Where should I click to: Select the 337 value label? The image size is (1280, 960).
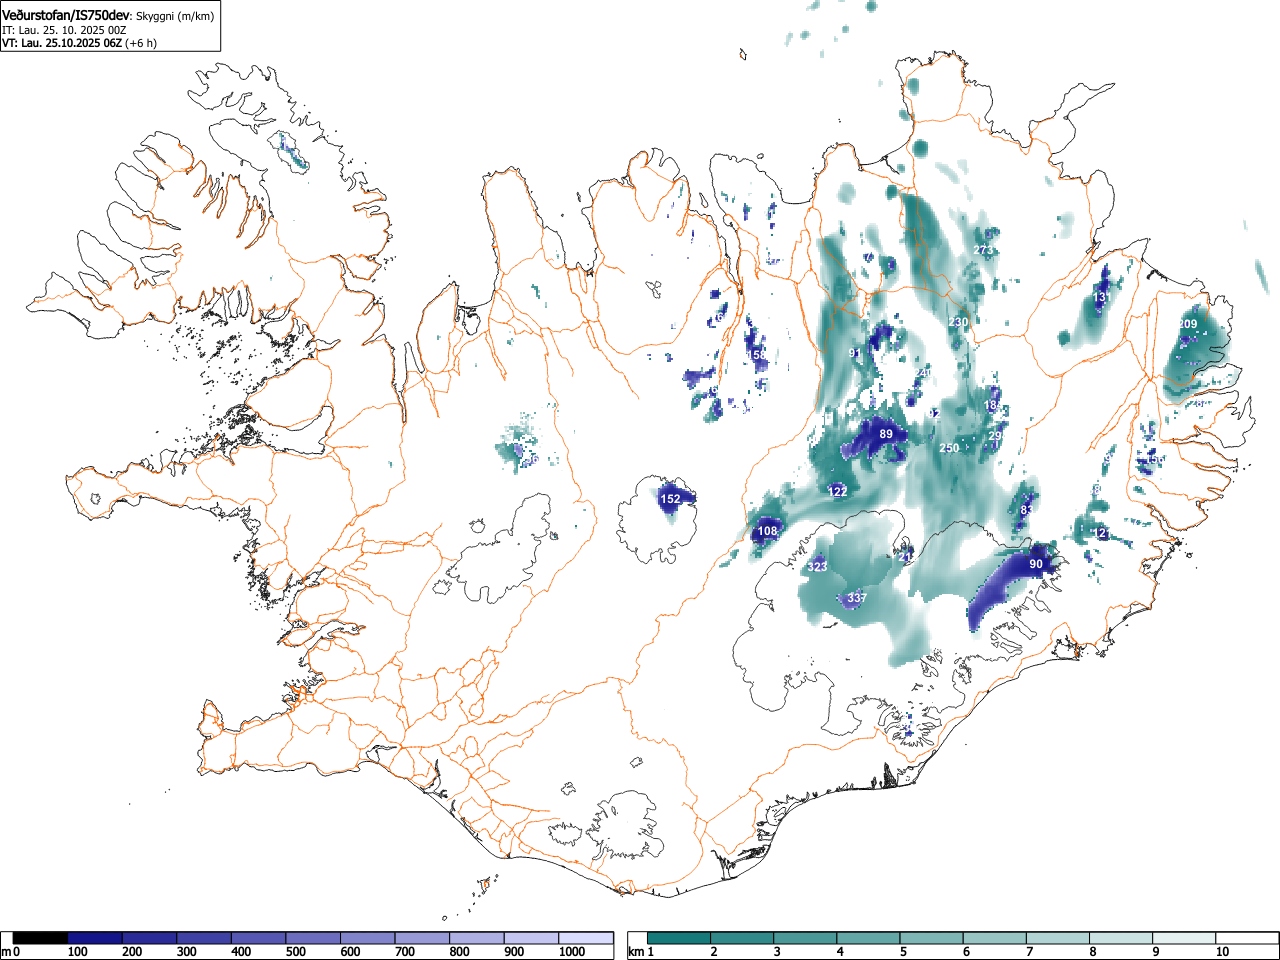[x=856, y=598]
